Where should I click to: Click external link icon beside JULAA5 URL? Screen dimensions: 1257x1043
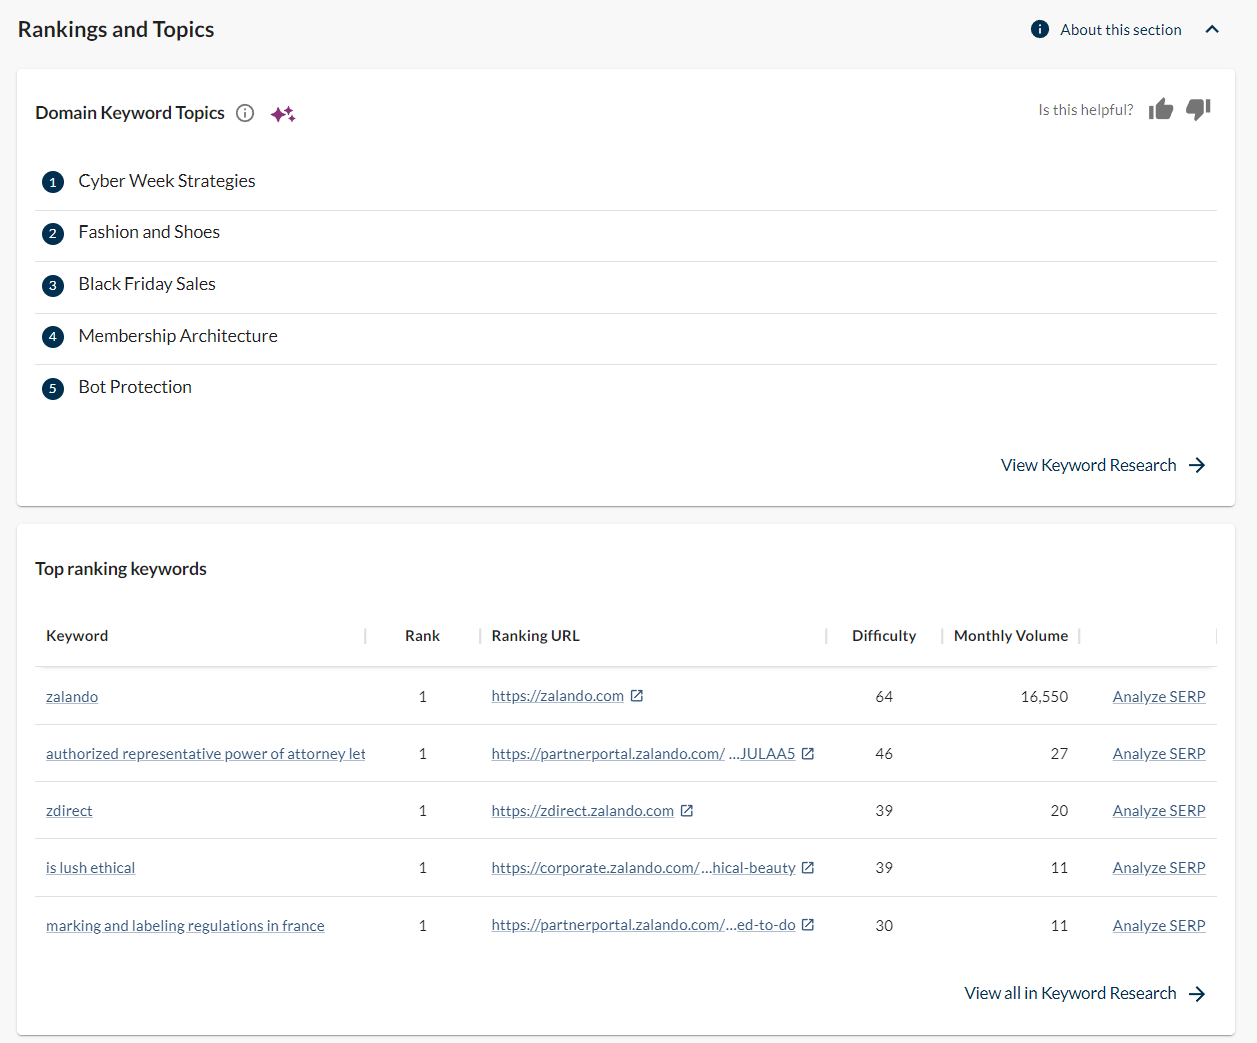pyautogui.click(x=808, y=754)
